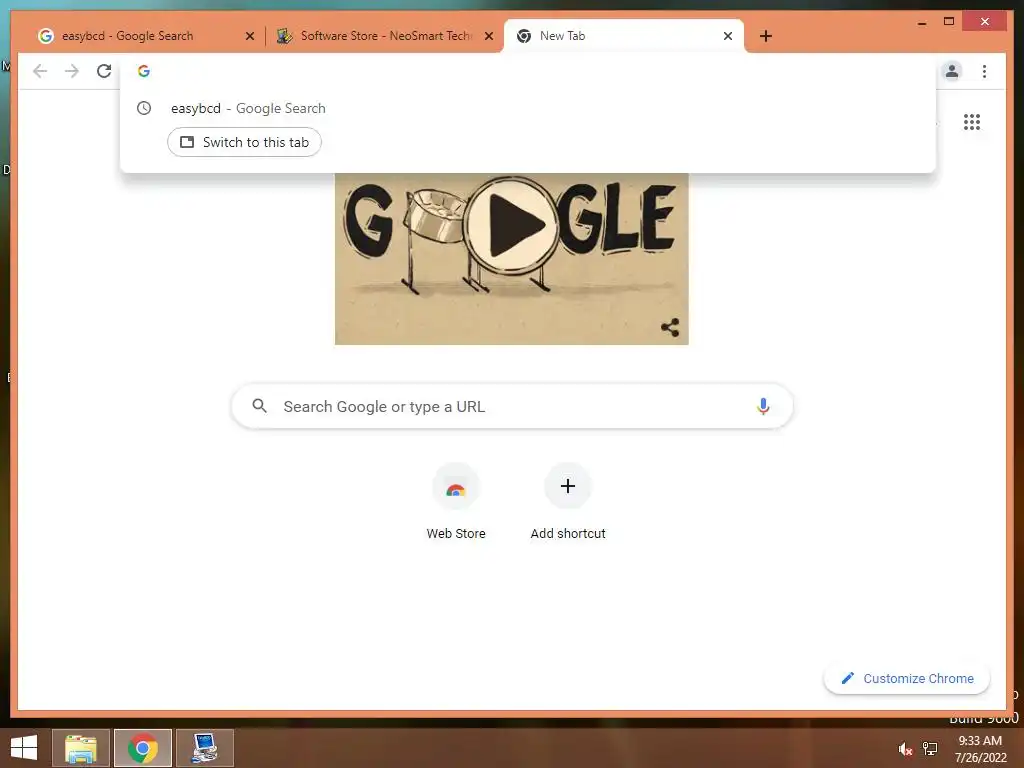Open the computer app in taskbar
The image size is (1024, 768).
(204, 748)
